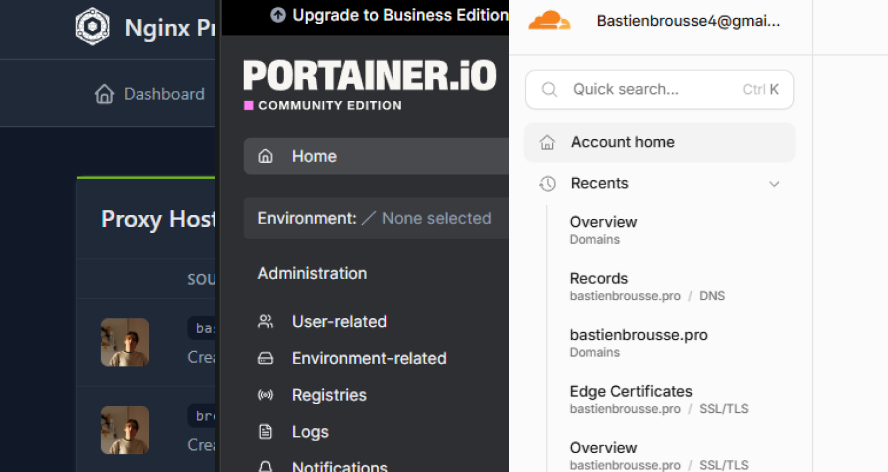Click the Notifications bell icon
888x472 pixels.
[266, 467]
